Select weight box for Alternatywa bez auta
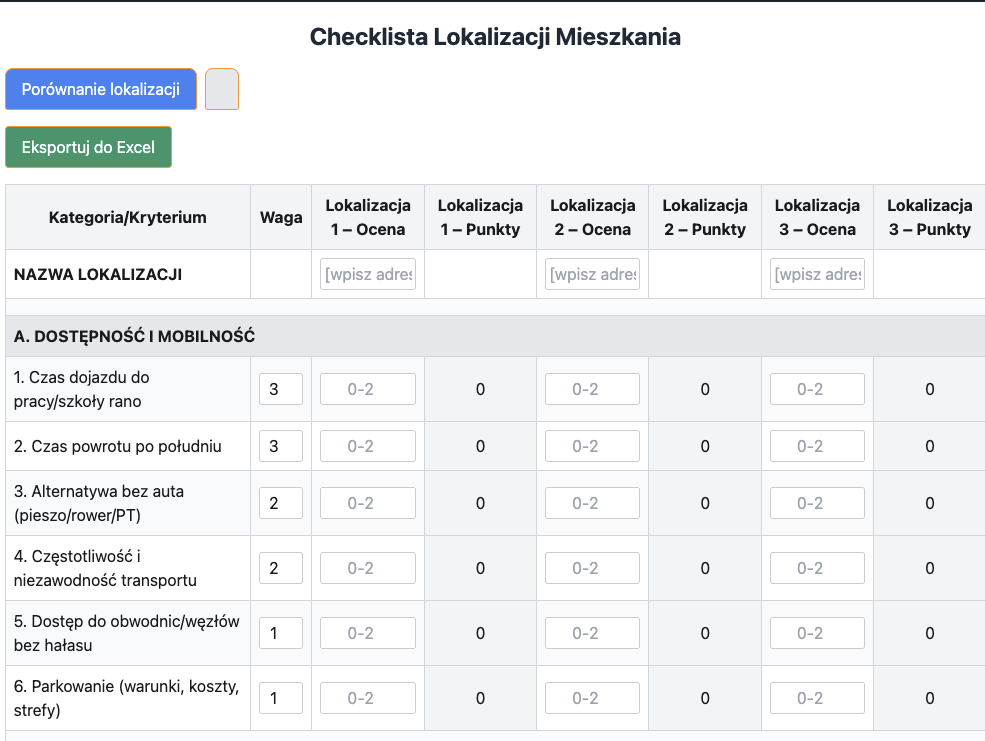Image resolution: width=985 pixels, height=741 pixels. pos(281,503)
